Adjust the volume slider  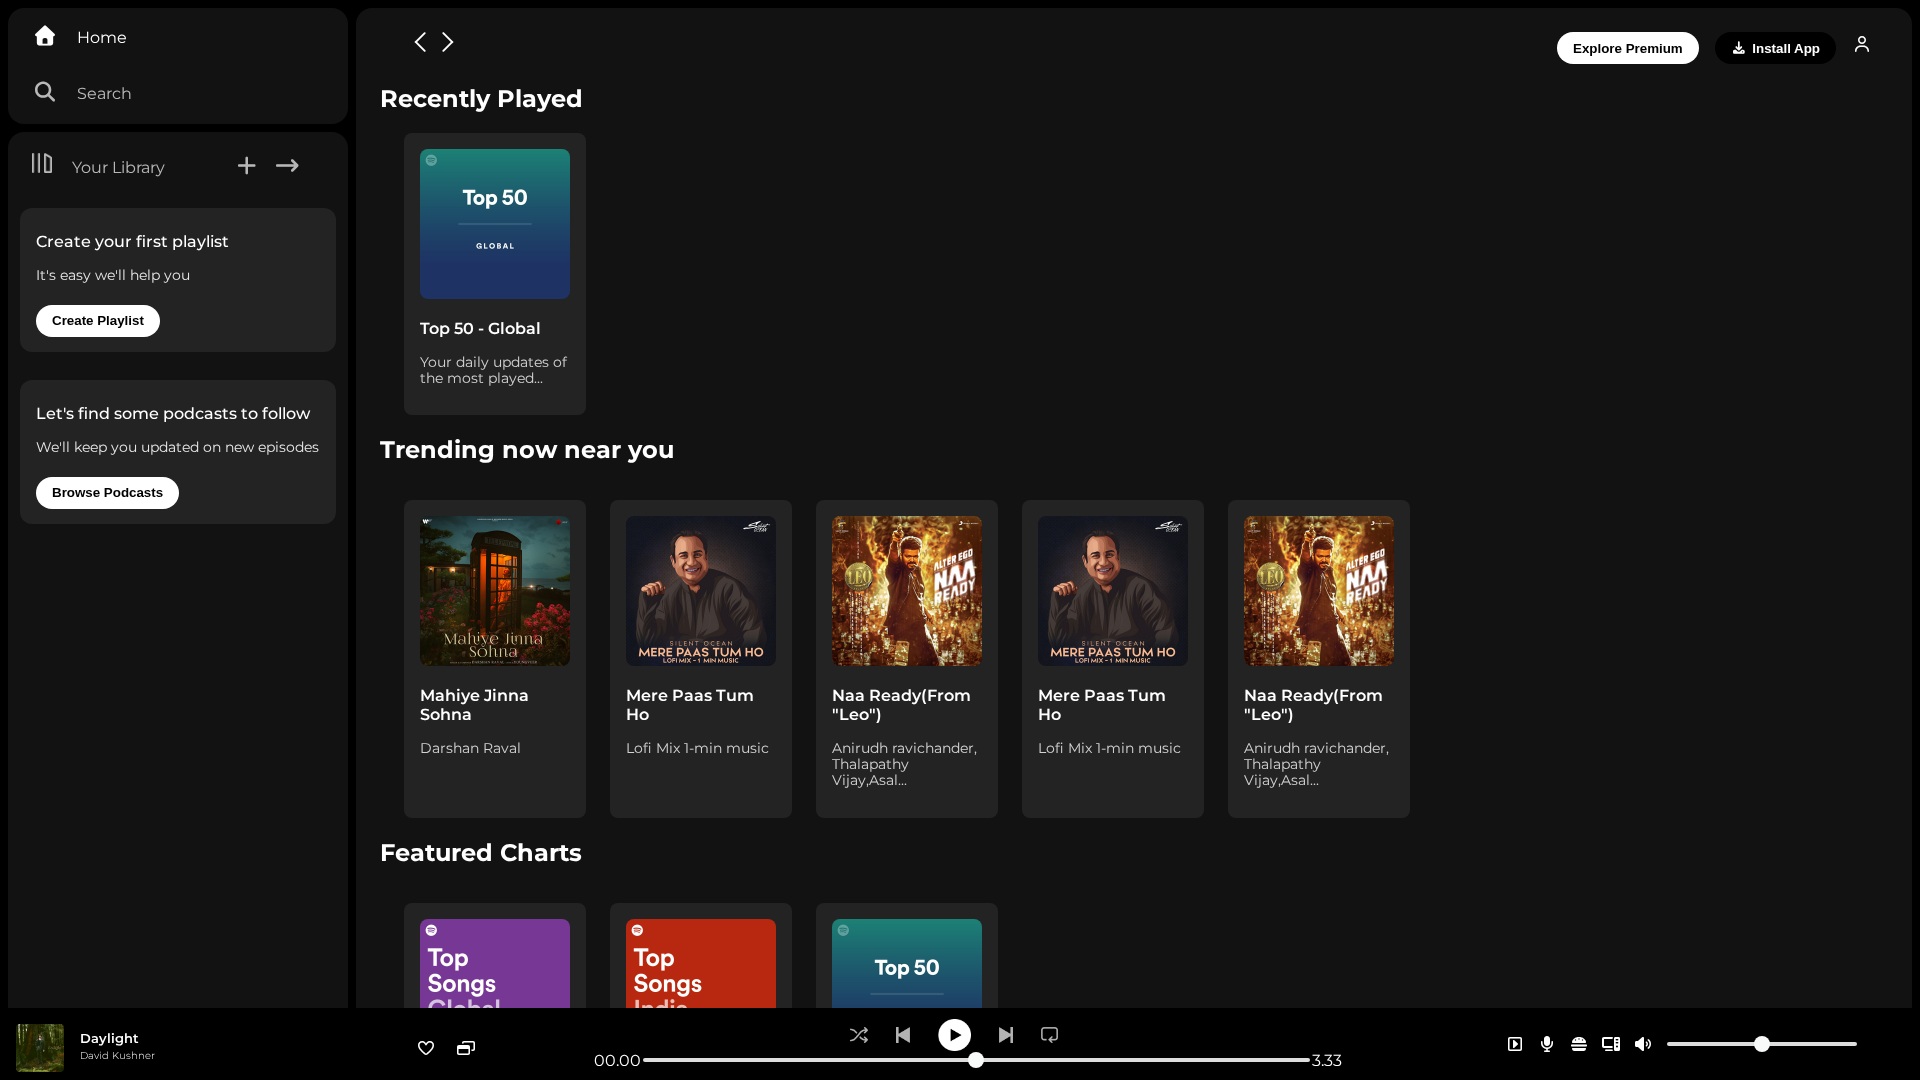click(1762, 1044)
